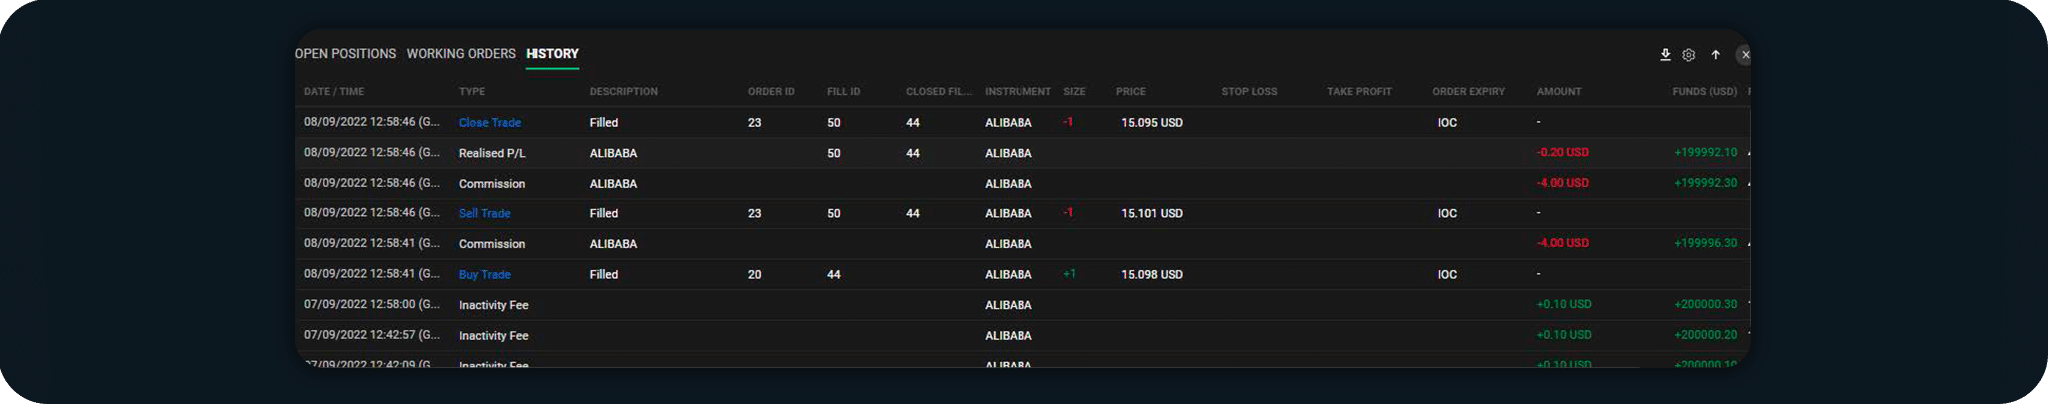Image resolution: width=2048 pixels, height=404 pixels.
Task: Sort by Price column header
Action: pyautogui.click(x=1131, y=92)
